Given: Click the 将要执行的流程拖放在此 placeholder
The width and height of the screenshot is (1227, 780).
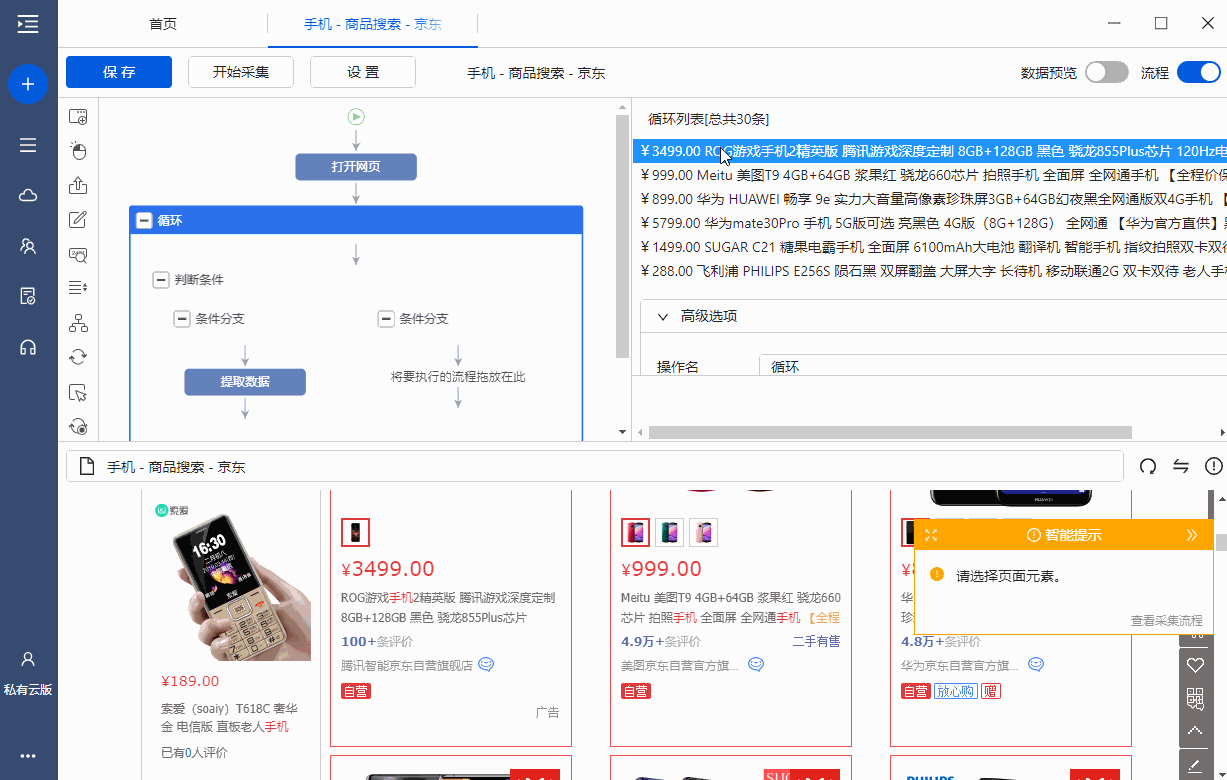Looking at the screenshot, I should 458,377.
